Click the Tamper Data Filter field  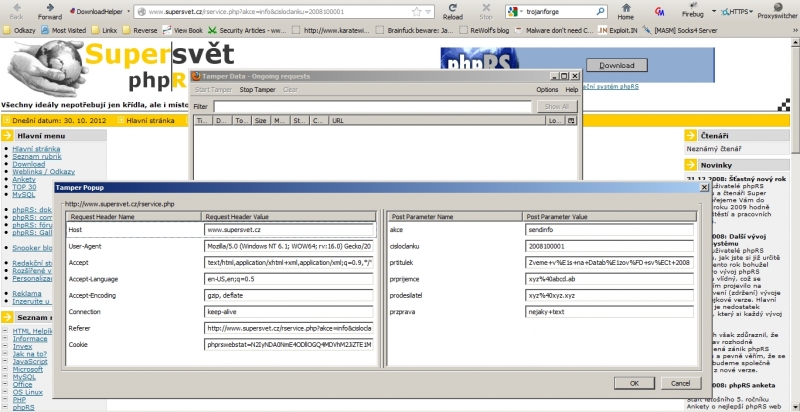coord(372,107)
